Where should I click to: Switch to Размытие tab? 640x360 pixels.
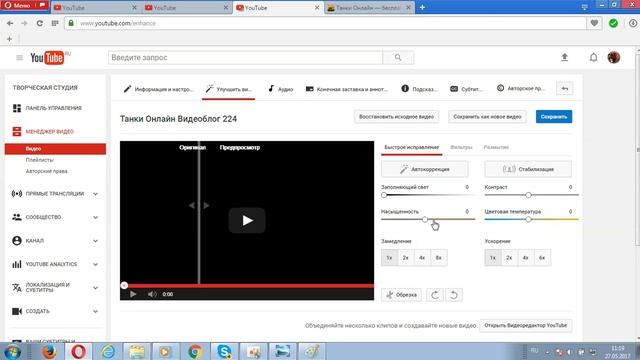[496, 147]
